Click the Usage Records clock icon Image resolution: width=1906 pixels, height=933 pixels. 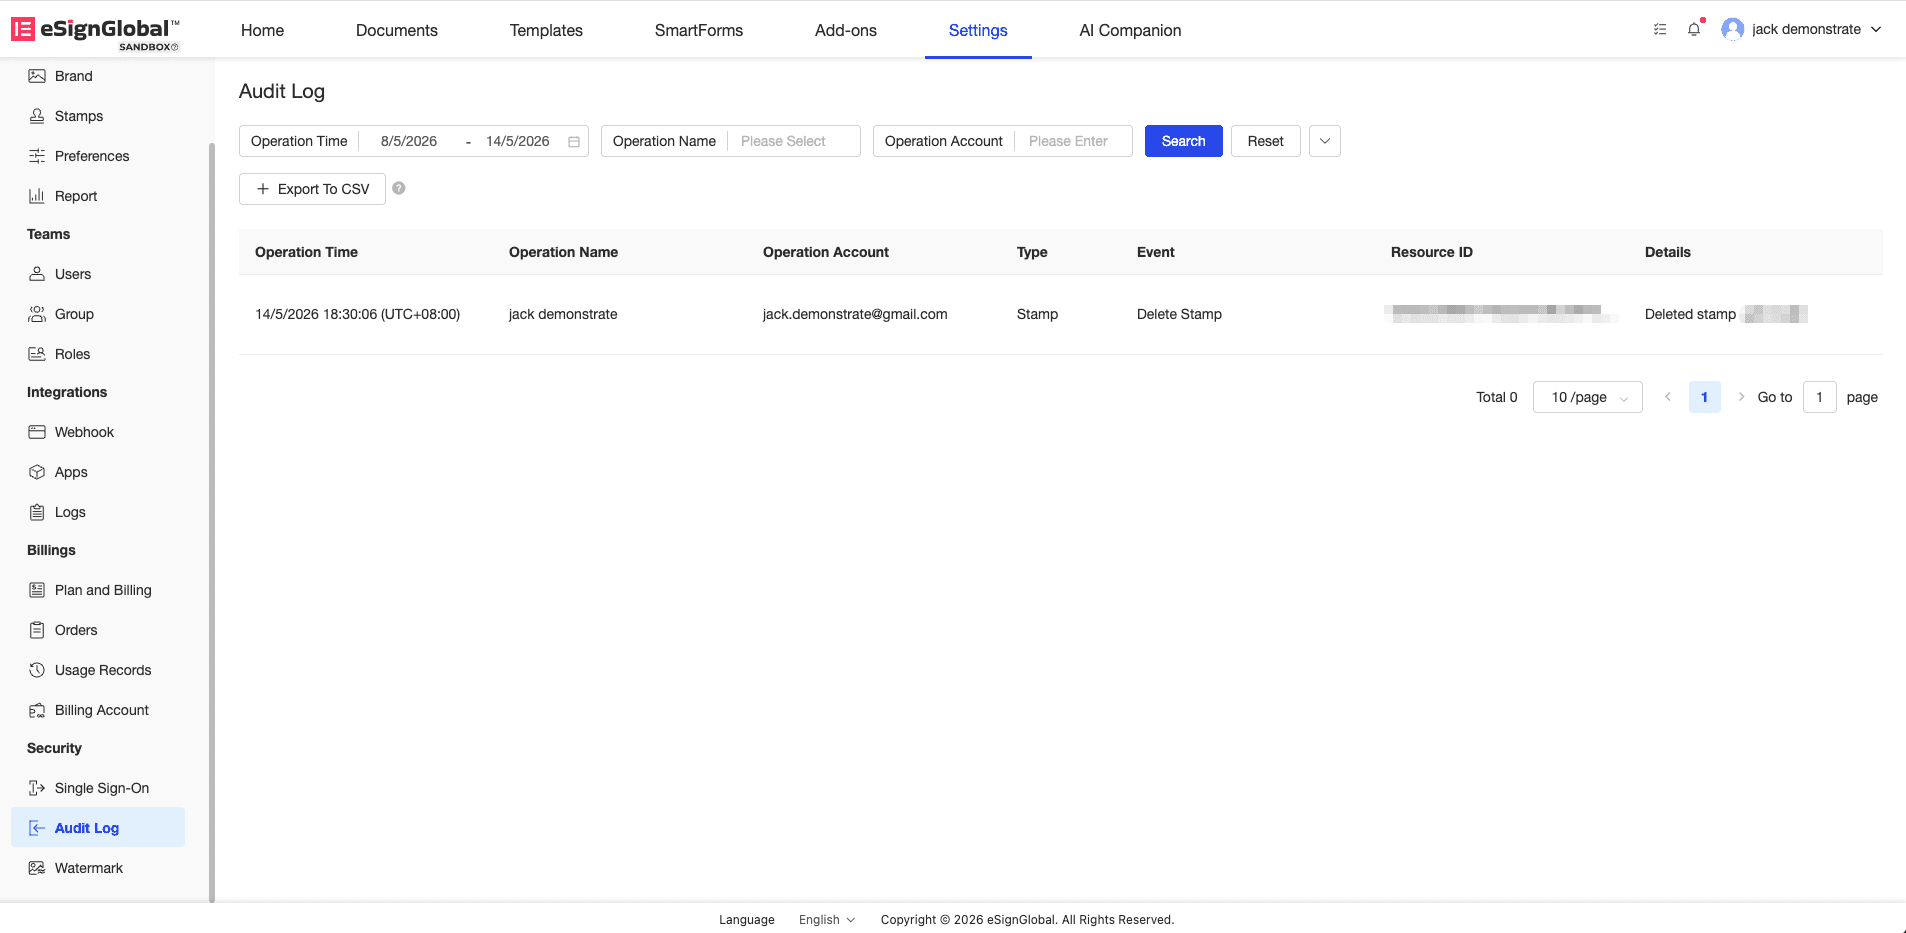pyautogui.click(x=37, y=670)
